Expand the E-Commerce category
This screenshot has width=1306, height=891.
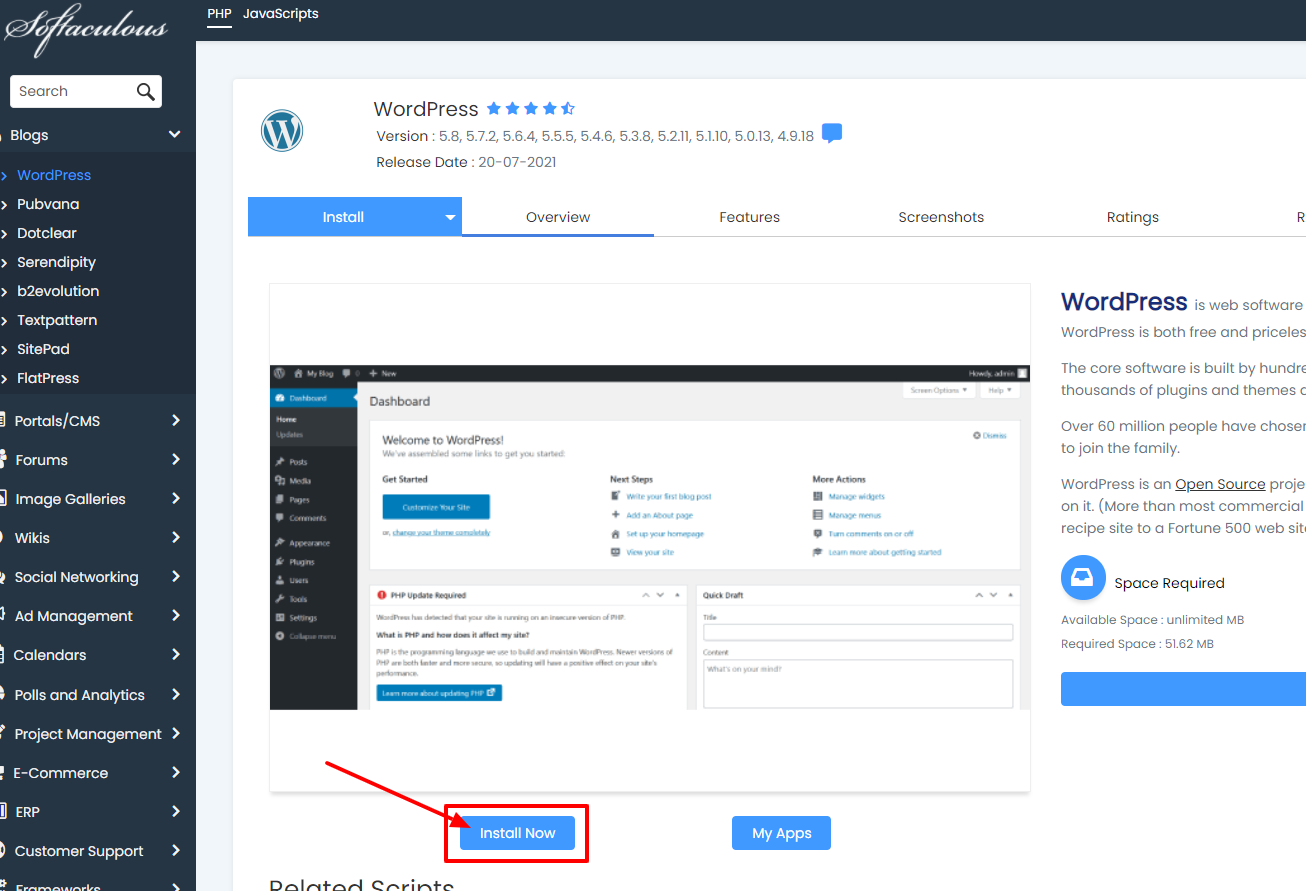(98, 773)
